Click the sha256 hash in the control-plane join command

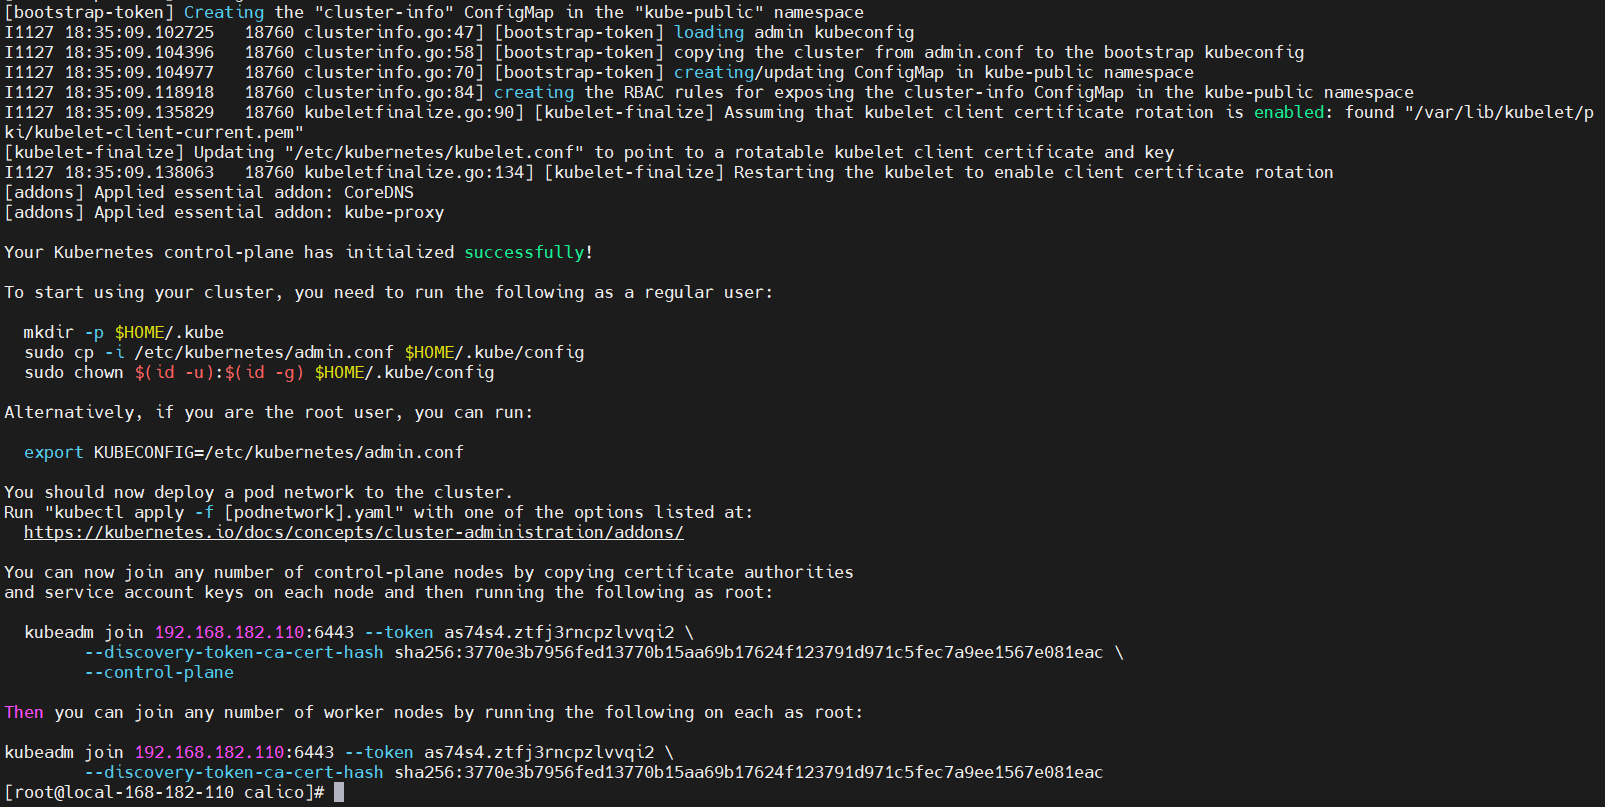click(749, 652)
